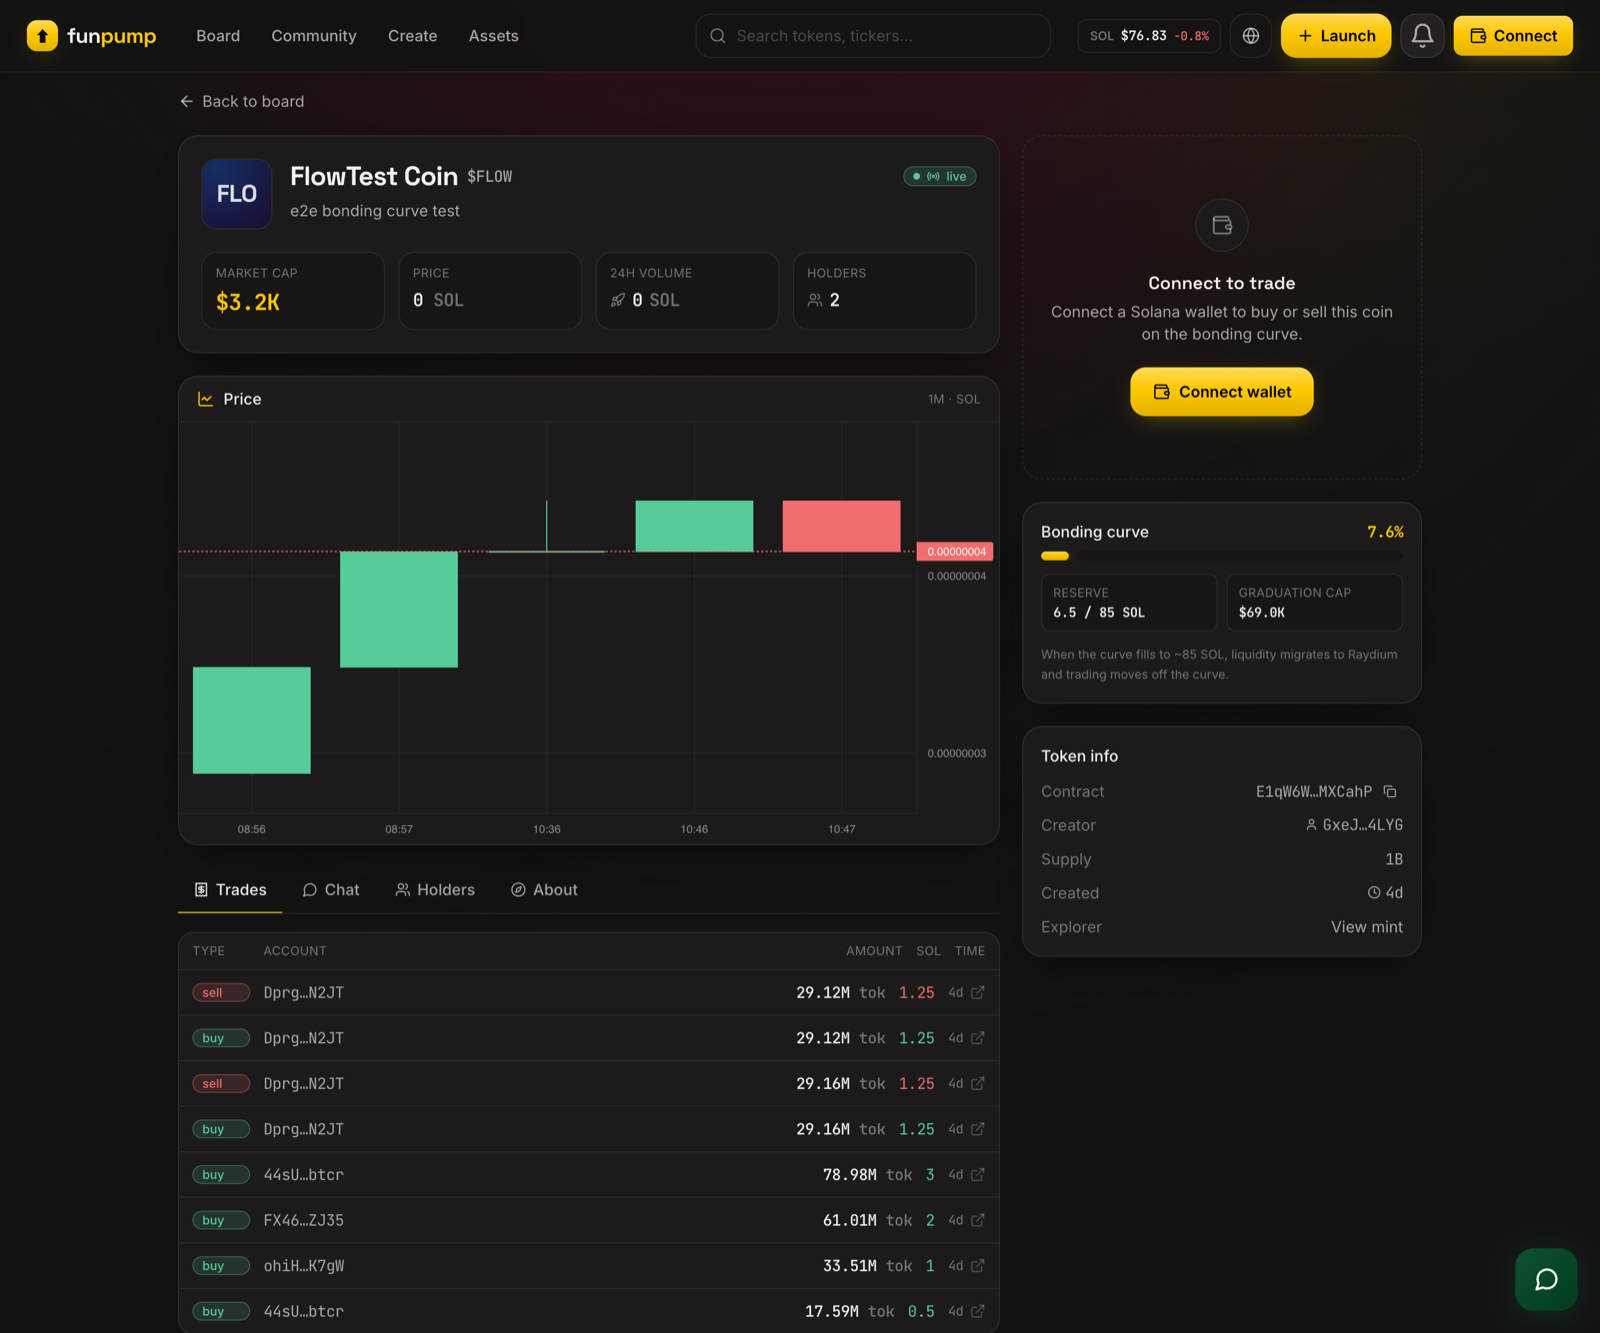Open external link for first sell 29.12M trade
Screen dimensions: 1600x1333
click(x=978, y=993)
